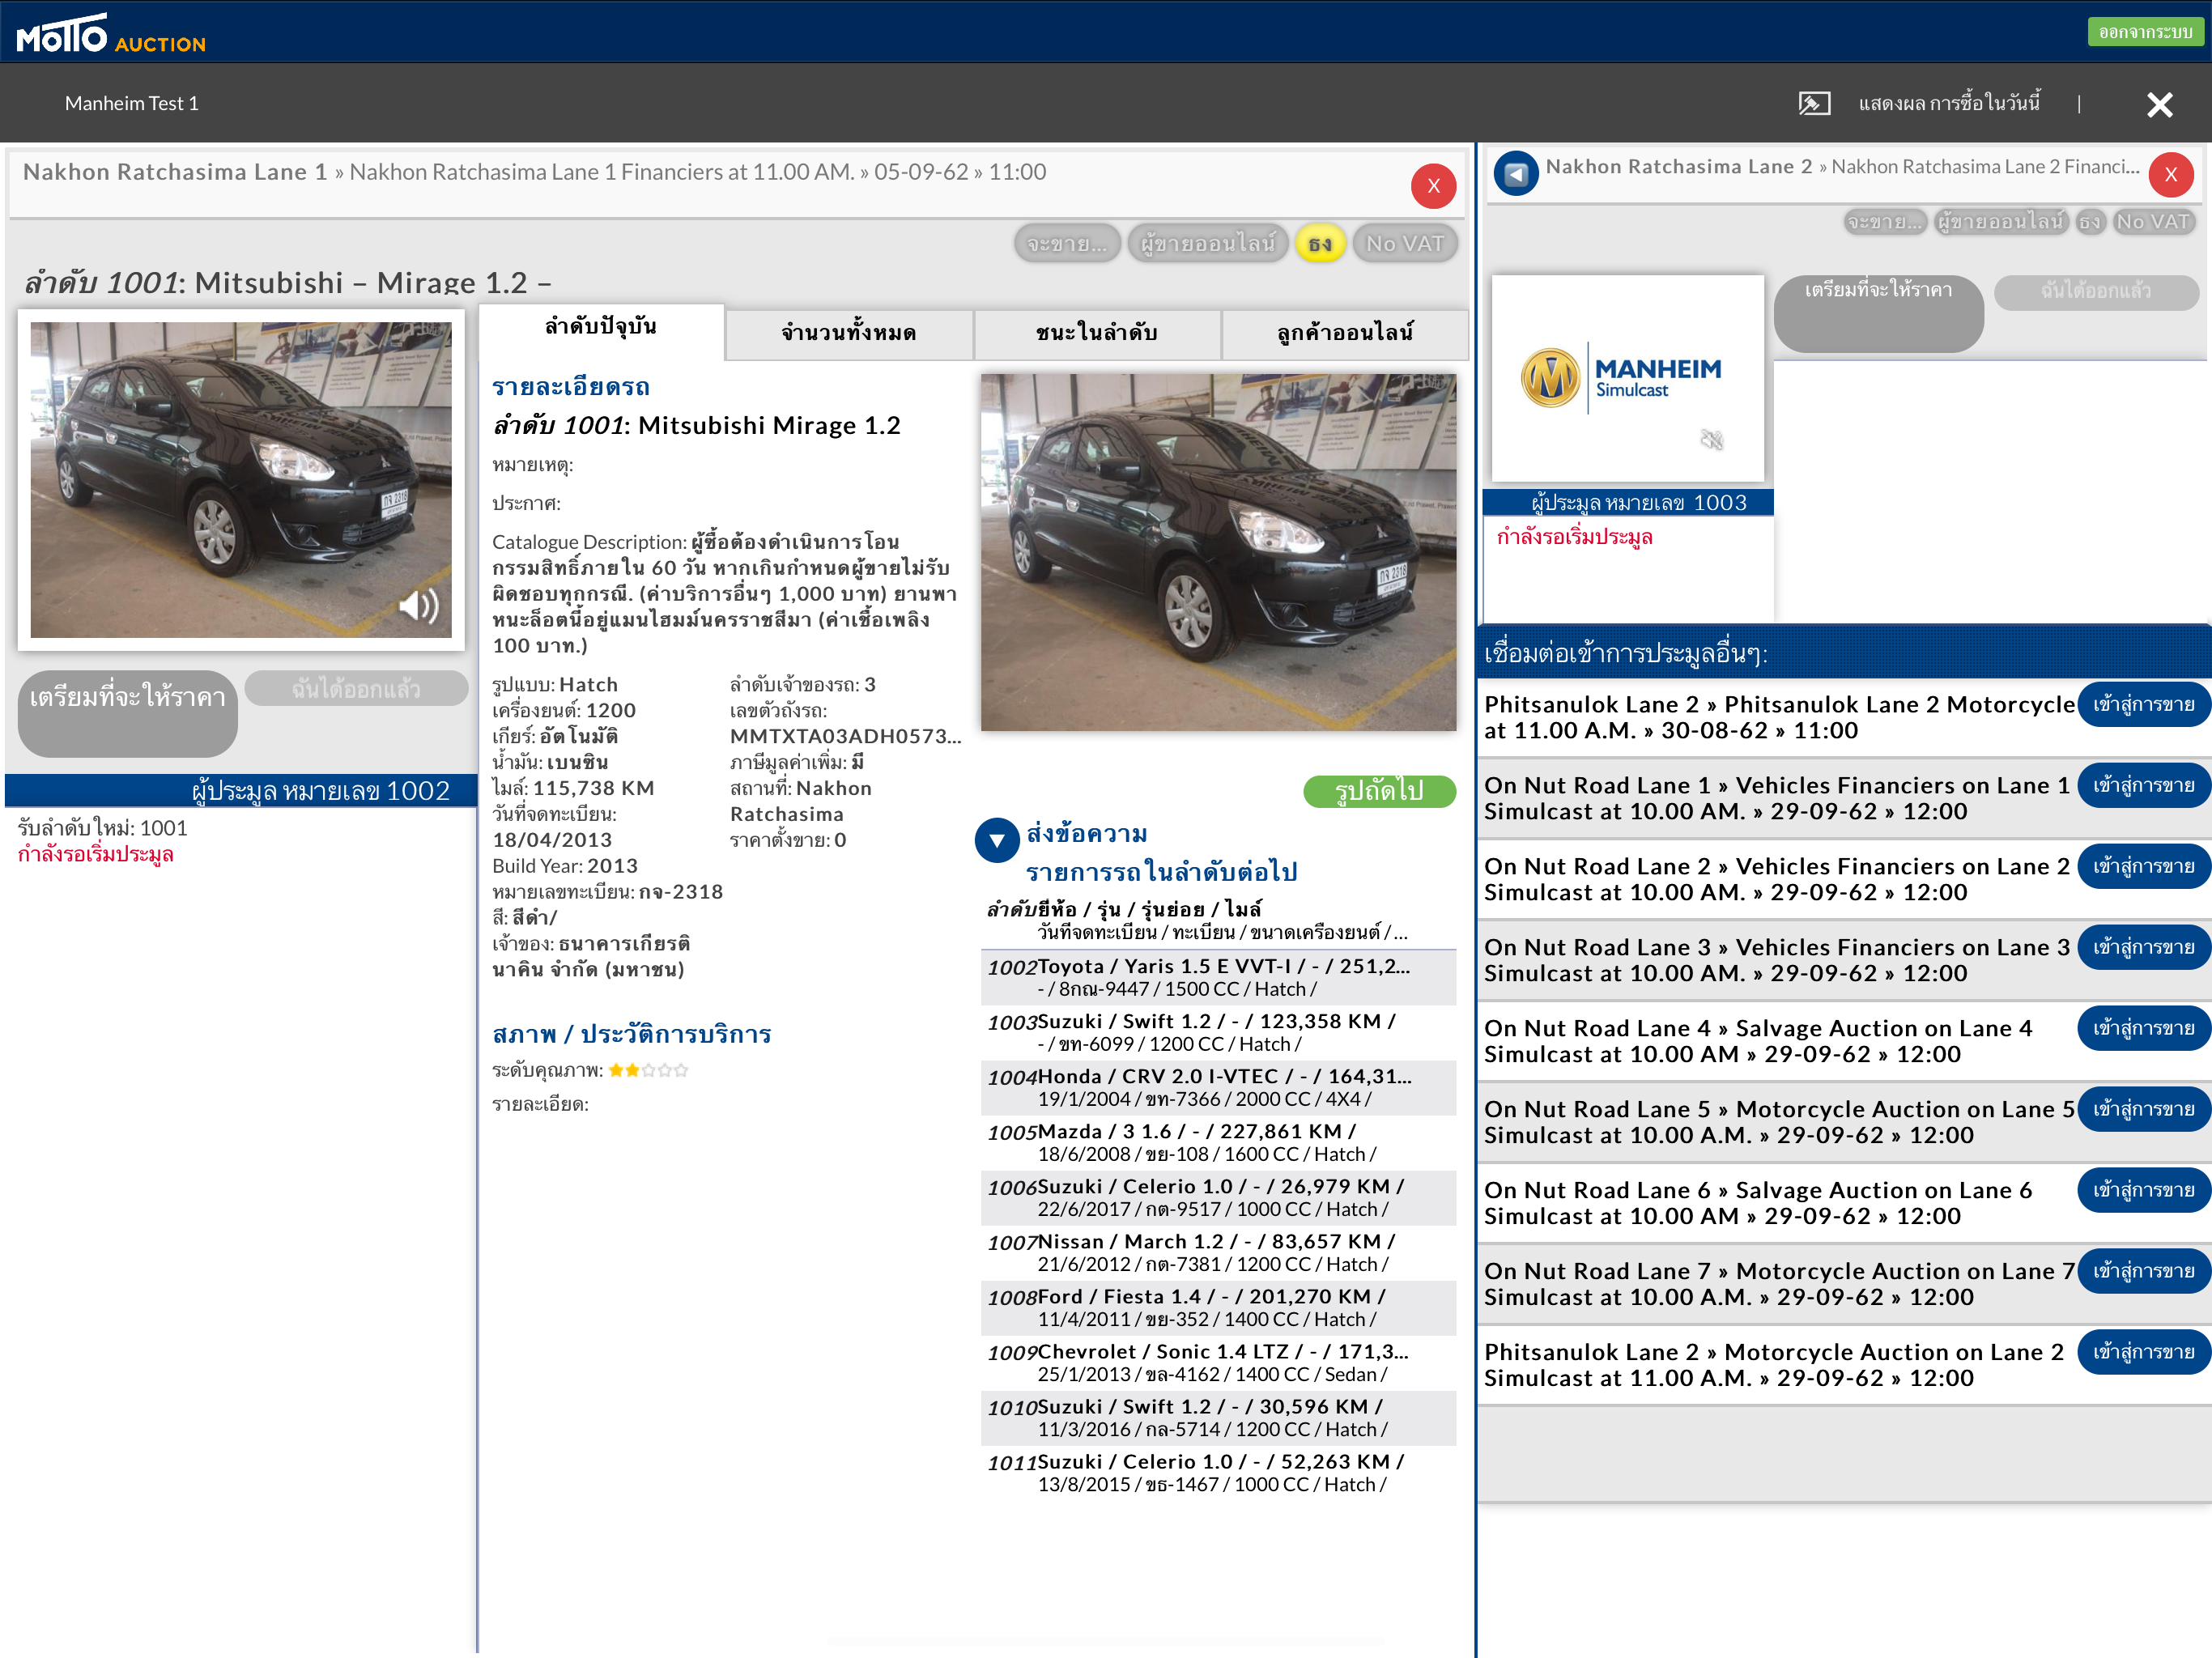Click the greyed 'I'm out' button in Lane 1
This screenshot has width=2212, height=1658.
(356, 689)
